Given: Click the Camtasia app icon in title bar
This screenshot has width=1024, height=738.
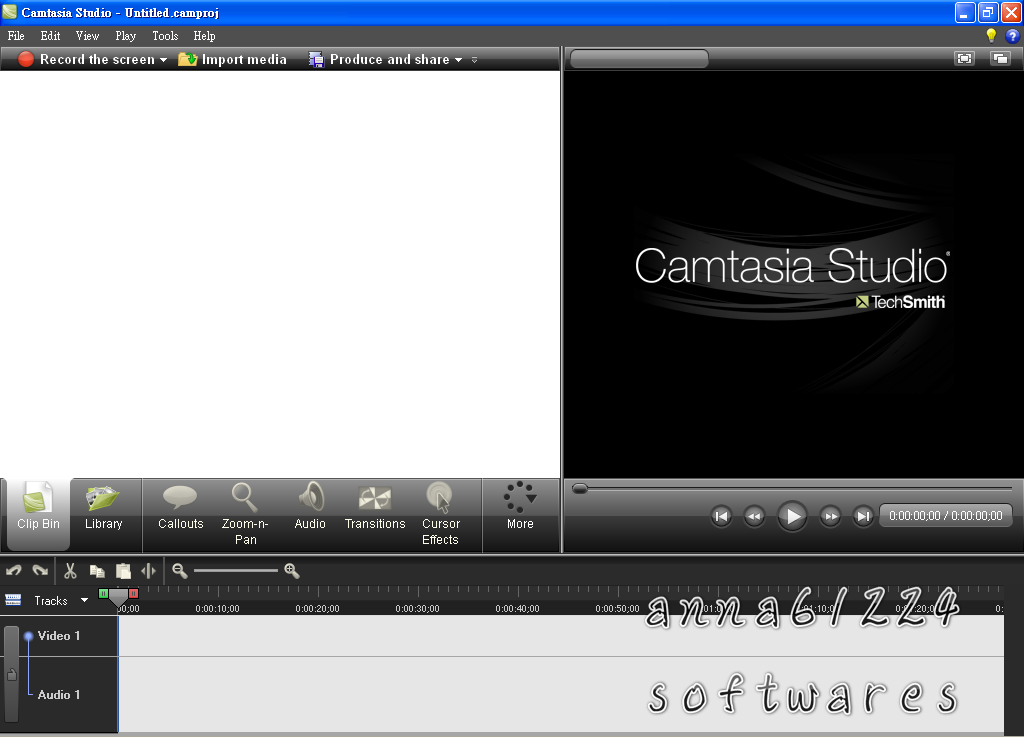Looking at the screenshot, I should 10,12.
